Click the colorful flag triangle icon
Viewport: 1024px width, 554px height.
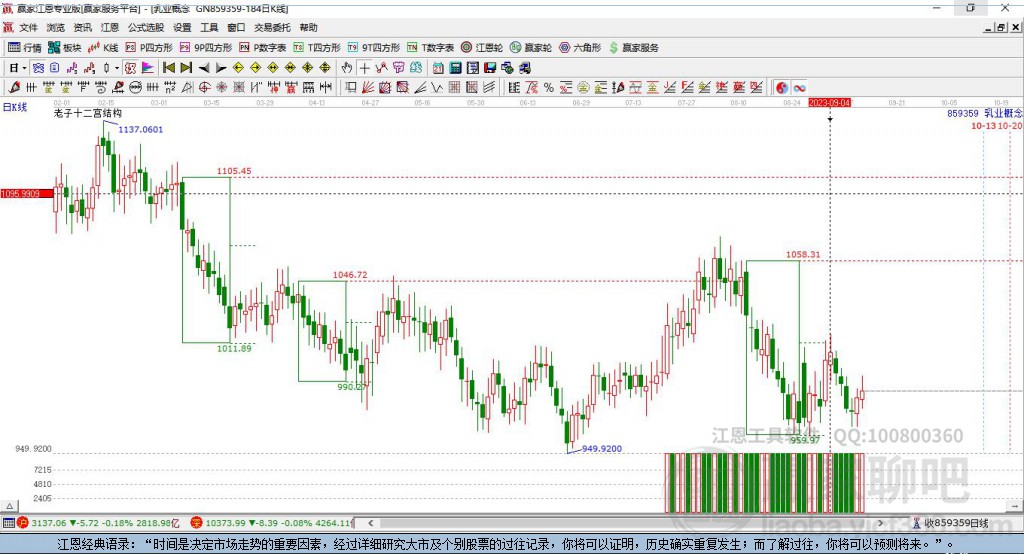[x=148, y=68]
